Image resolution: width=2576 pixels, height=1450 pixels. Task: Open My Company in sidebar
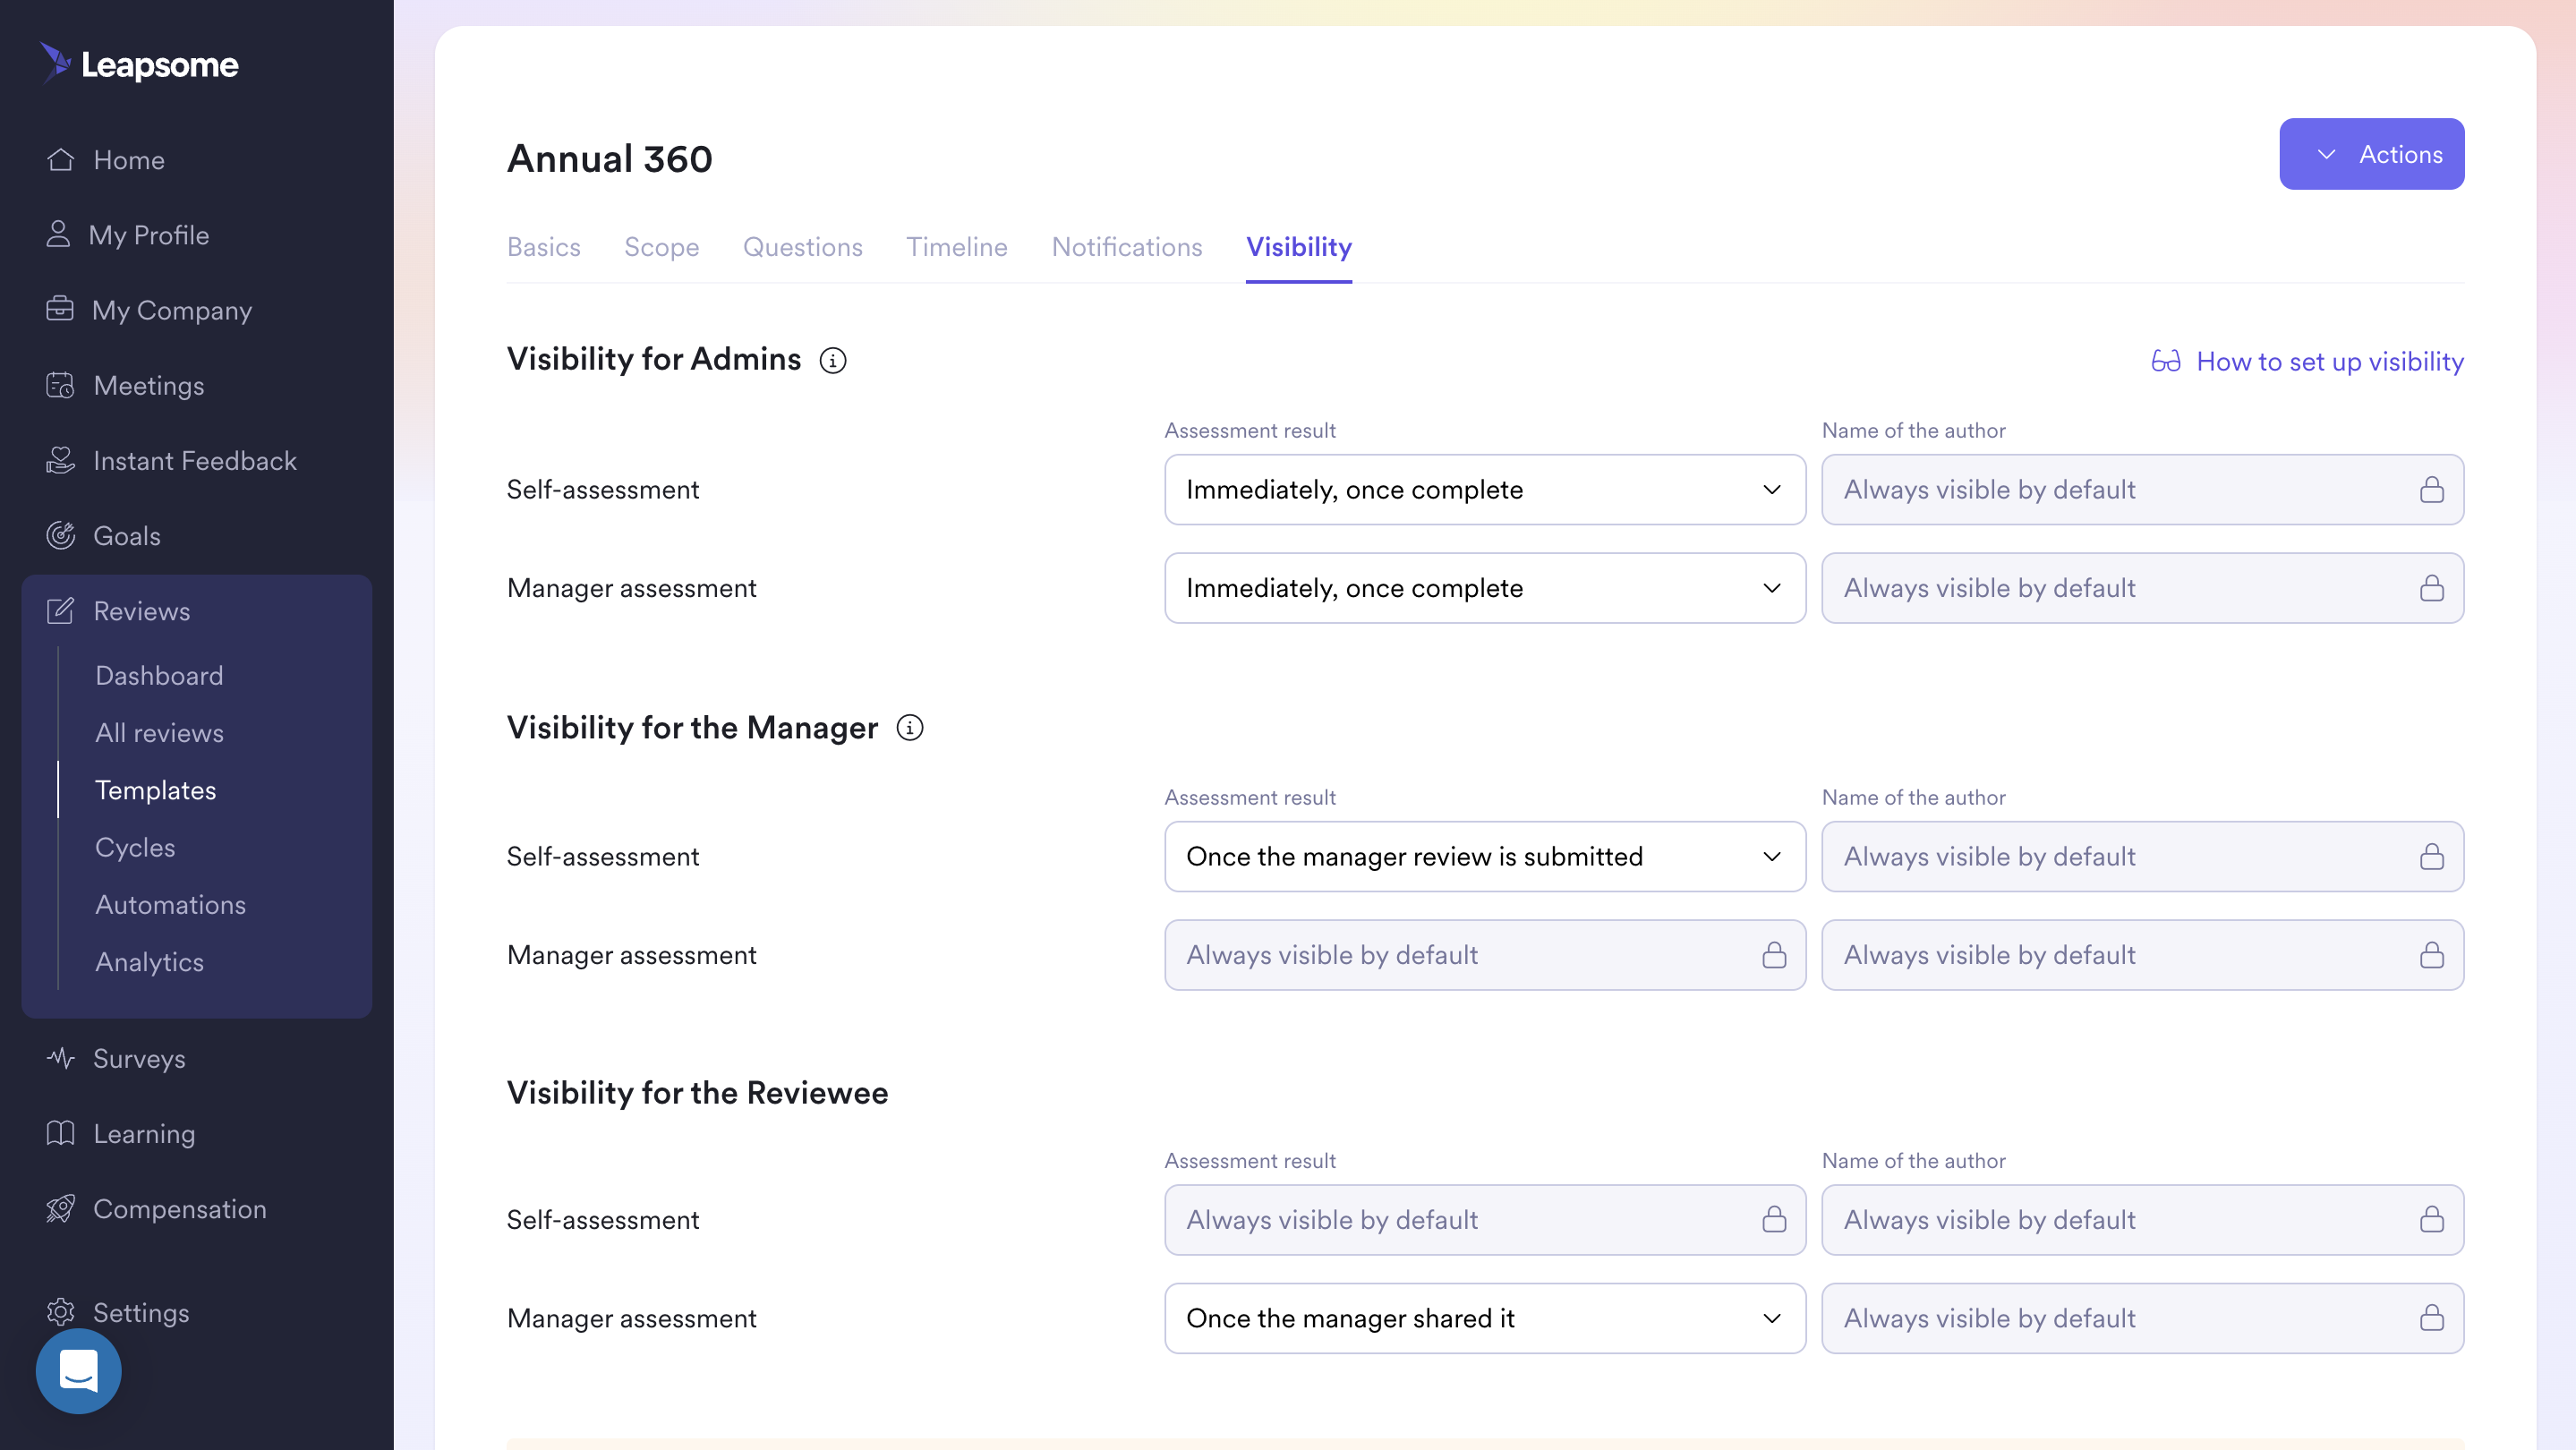click(x=171, y=310)
